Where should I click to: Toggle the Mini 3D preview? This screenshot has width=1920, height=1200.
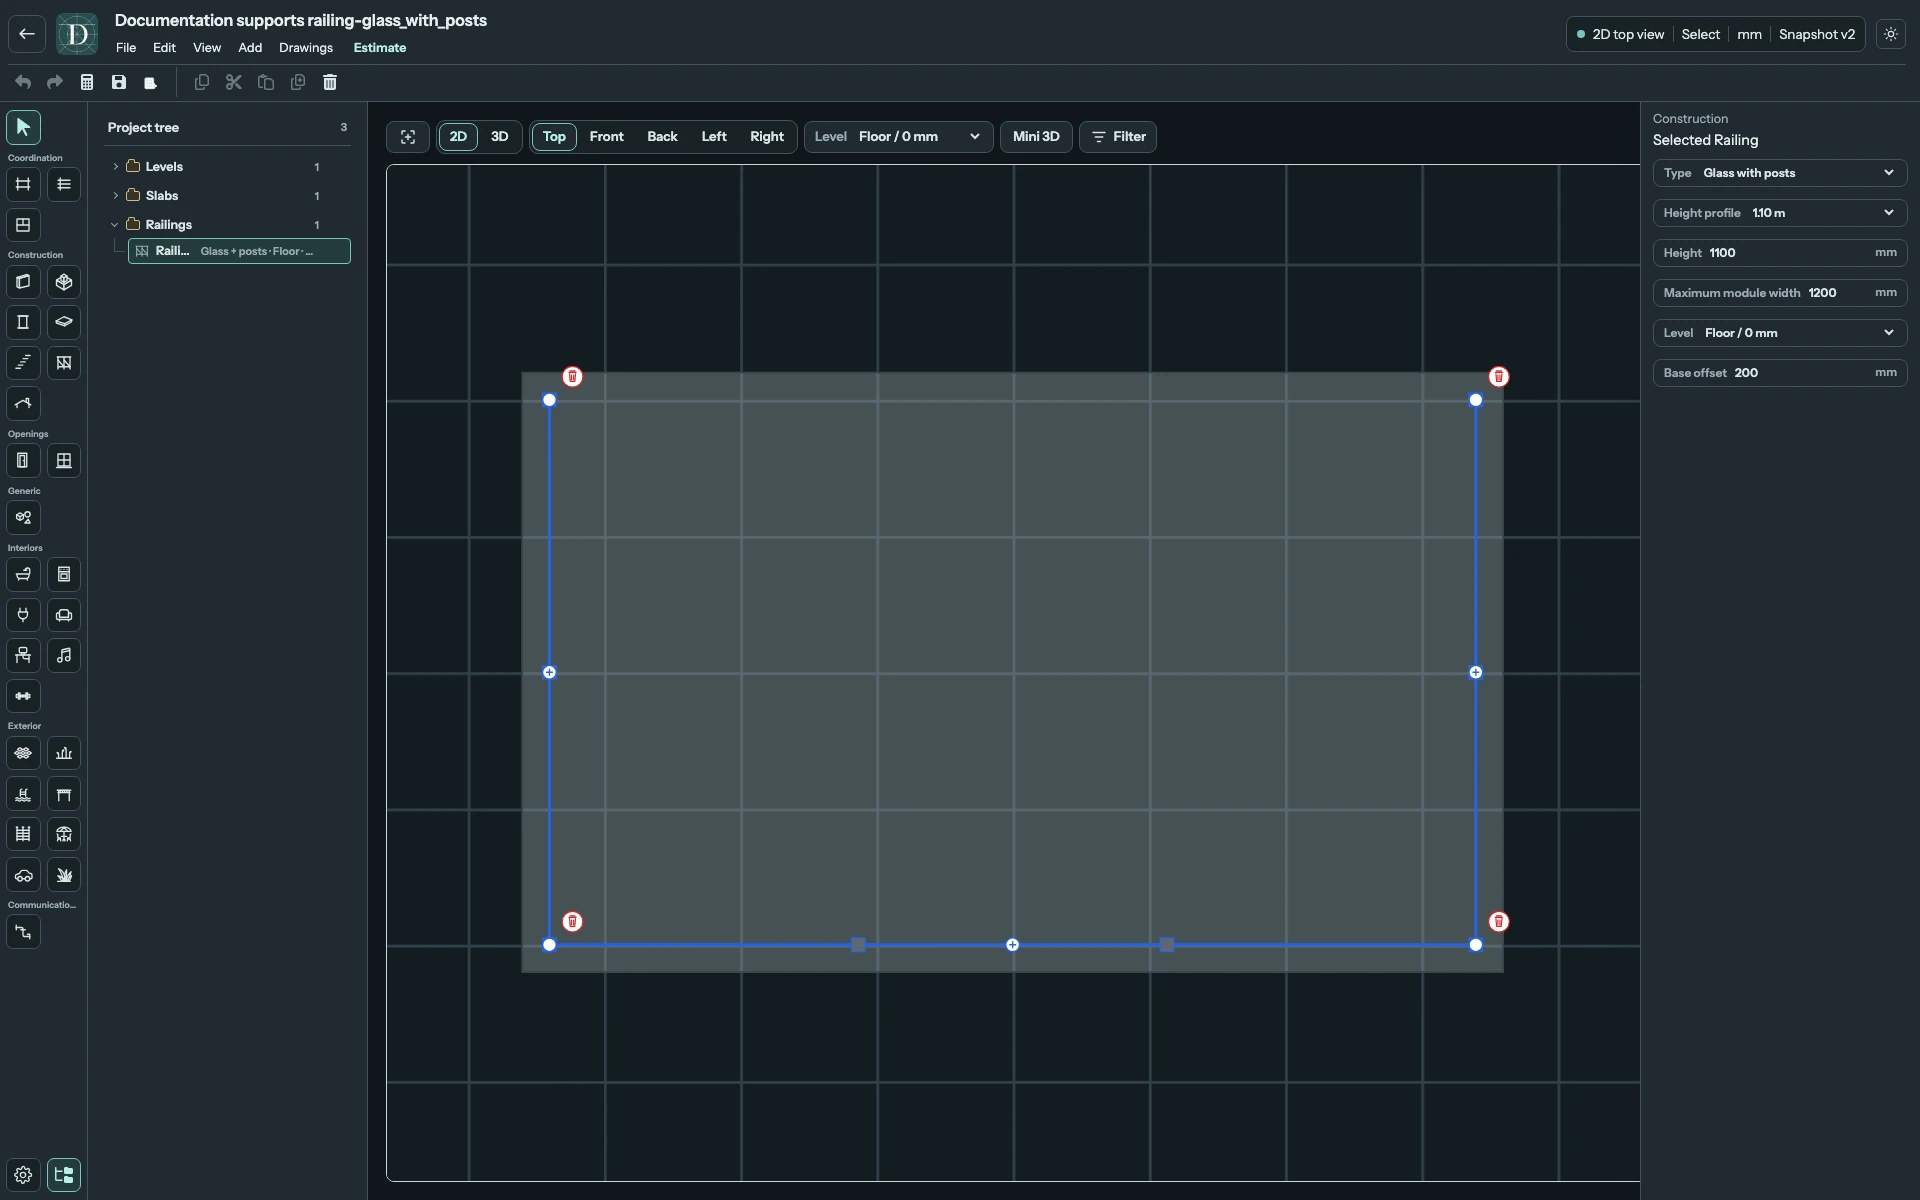(x=1036, y=137)
